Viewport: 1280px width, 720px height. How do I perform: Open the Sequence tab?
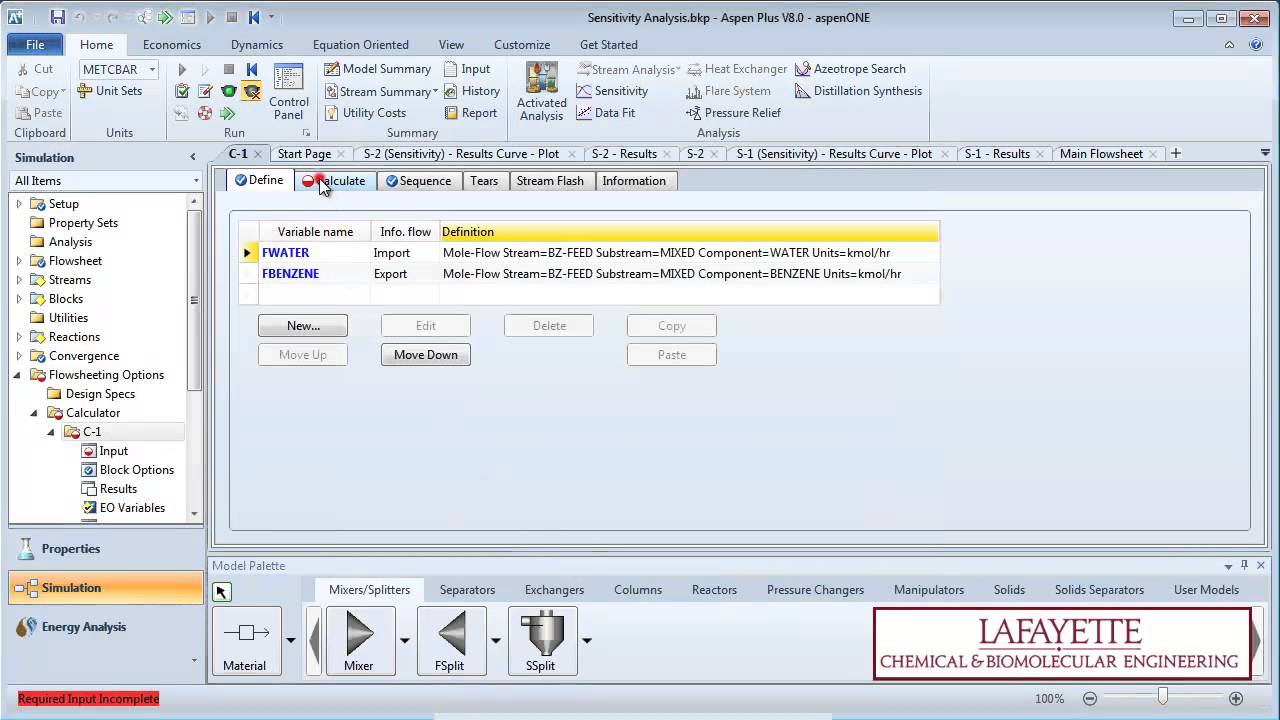pos(418,181)
